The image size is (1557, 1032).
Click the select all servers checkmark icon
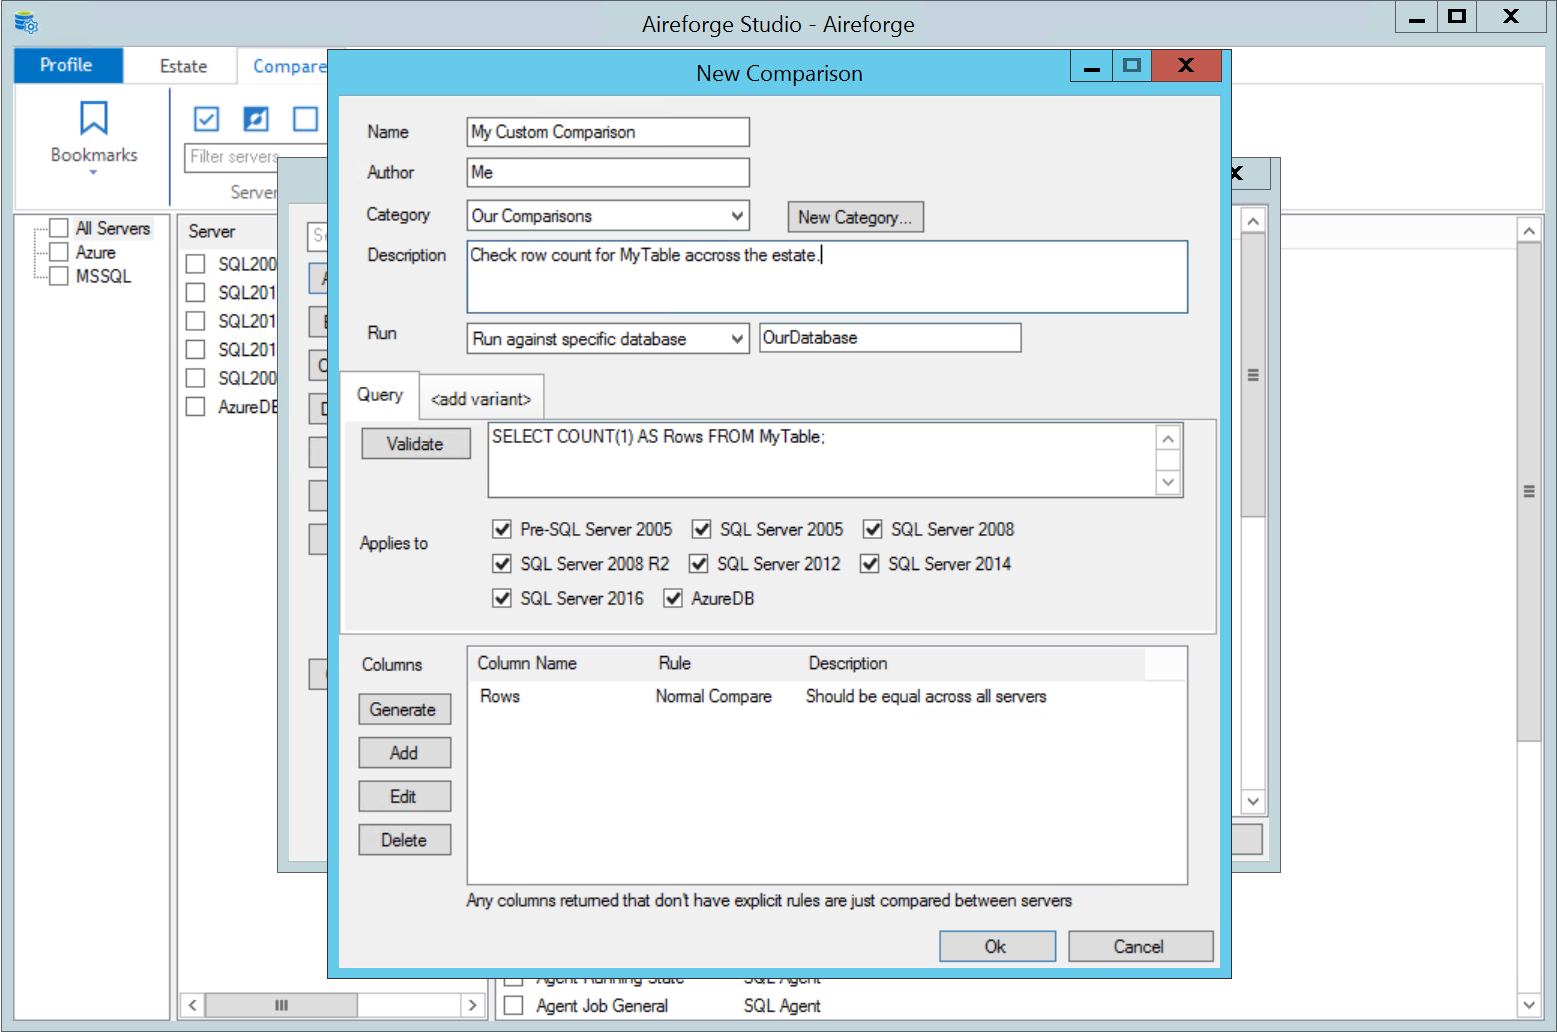(206, 119)
